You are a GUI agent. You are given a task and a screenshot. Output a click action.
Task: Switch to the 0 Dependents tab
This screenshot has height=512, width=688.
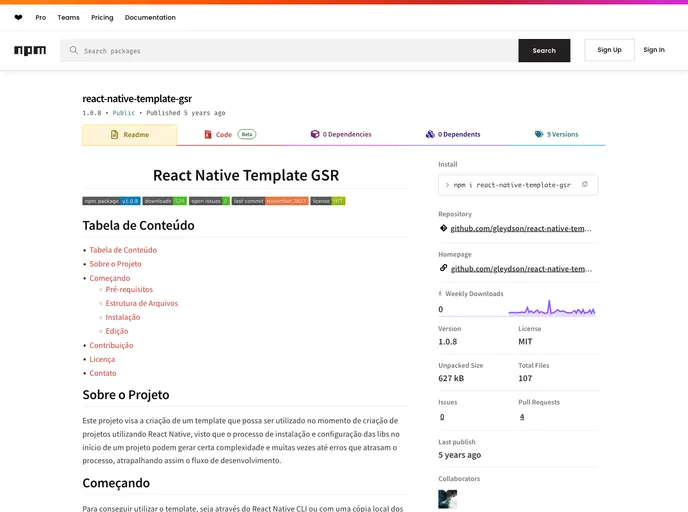453,134
